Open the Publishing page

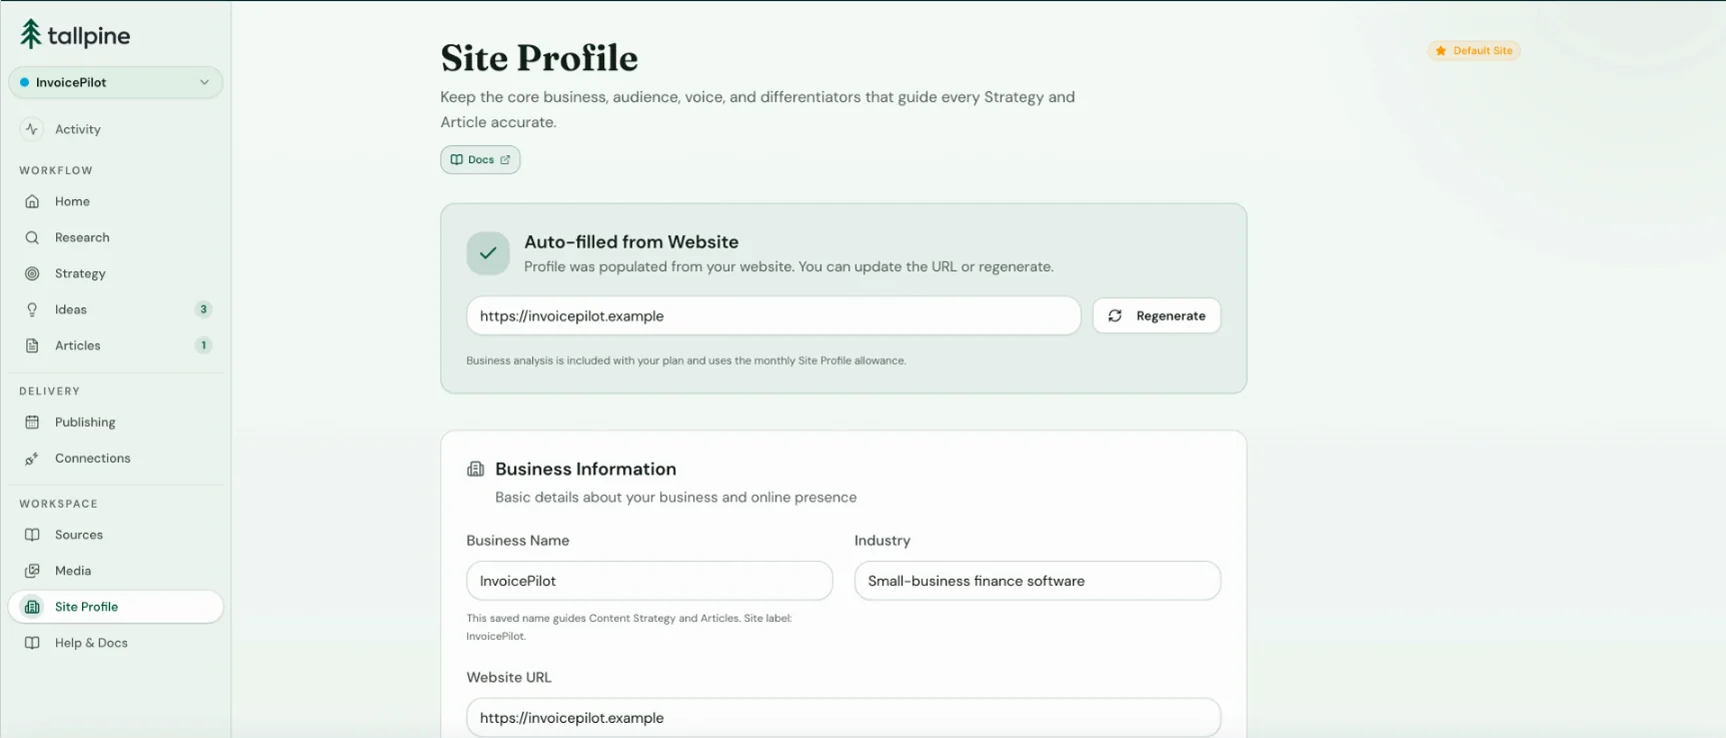[116, 422]
